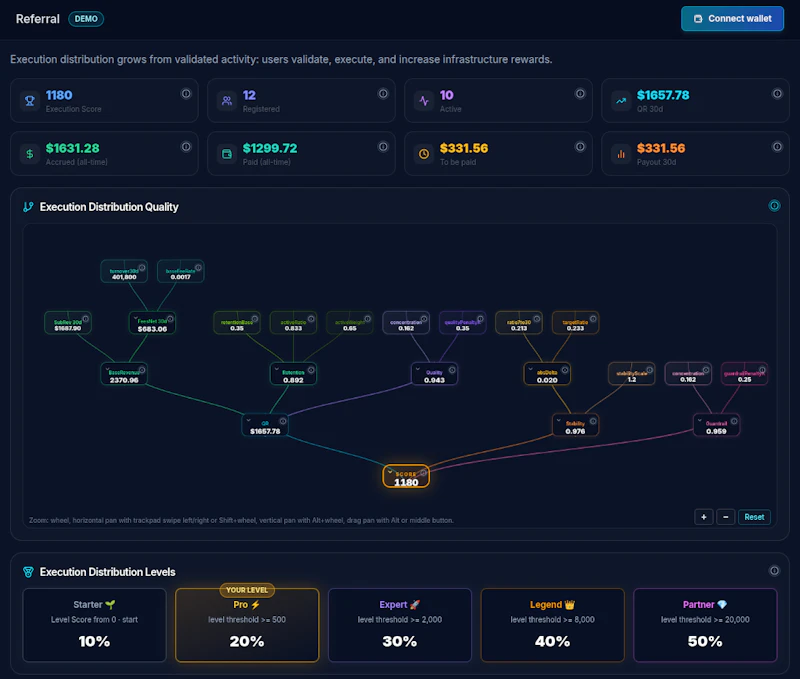
Task: Click Execution Distribution Levels info icon
Action: tap(774, 571)
